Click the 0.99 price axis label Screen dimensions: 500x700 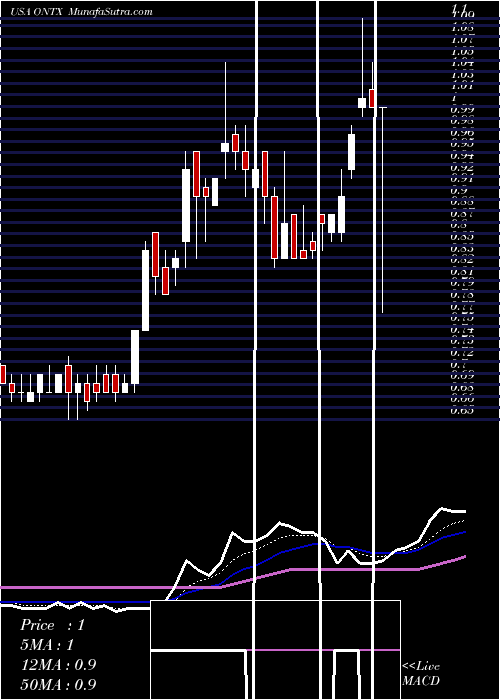462,109
